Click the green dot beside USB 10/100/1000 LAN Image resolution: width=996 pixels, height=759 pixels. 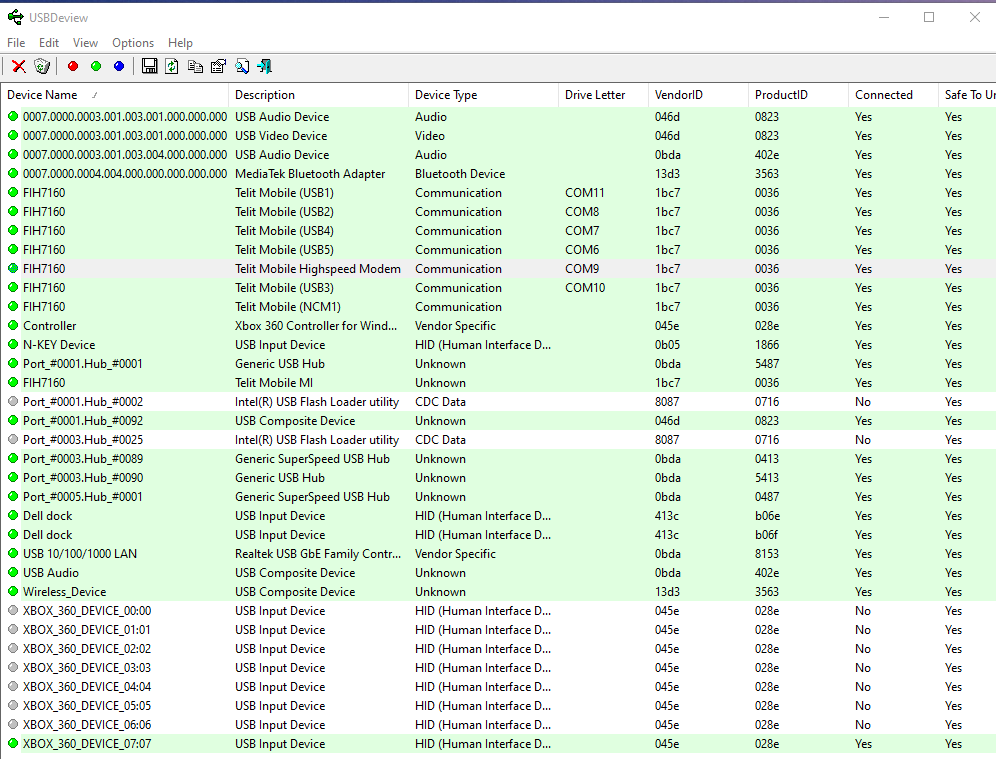pyautogui.click(x=13, y=553)
